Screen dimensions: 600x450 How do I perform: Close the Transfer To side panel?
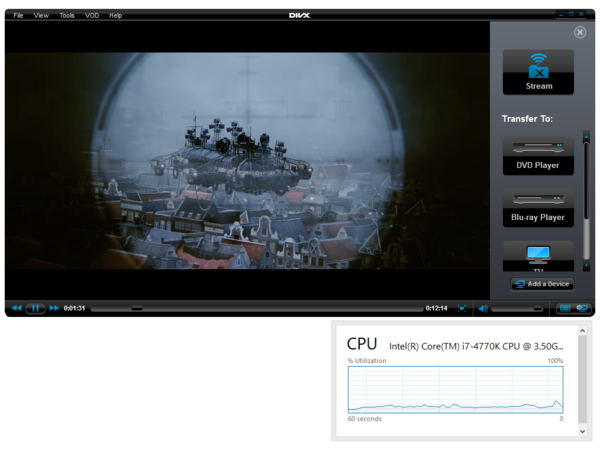coord(580,32)
